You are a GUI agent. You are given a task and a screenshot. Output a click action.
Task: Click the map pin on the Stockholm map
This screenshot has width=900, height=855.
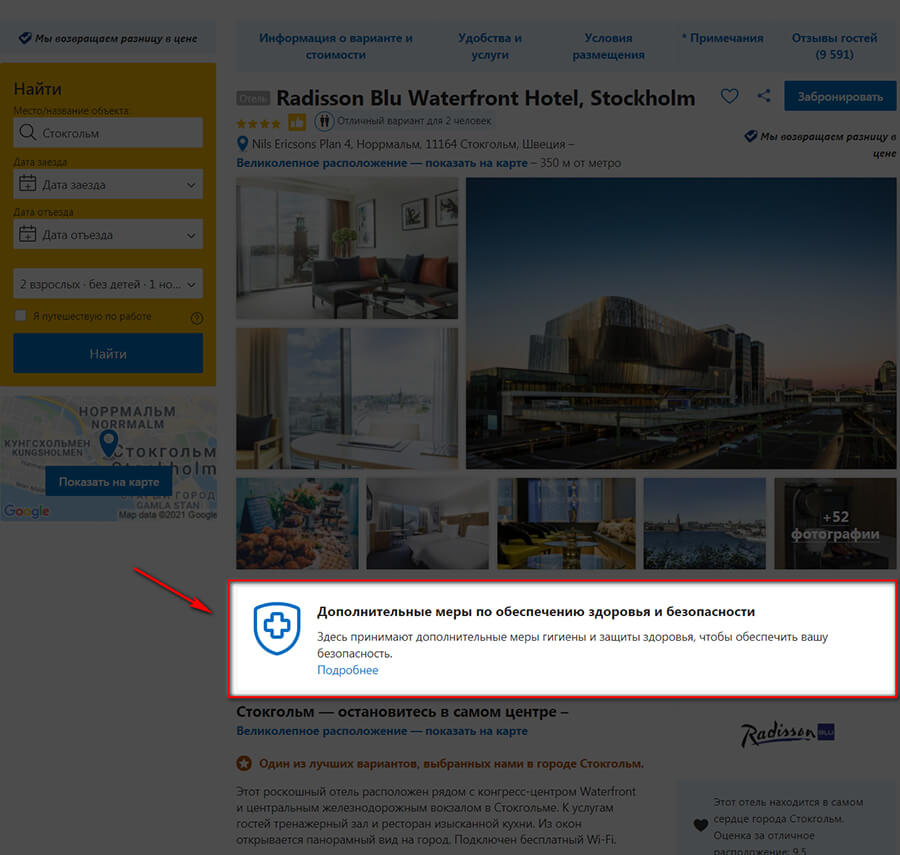(x=109, y=443)
